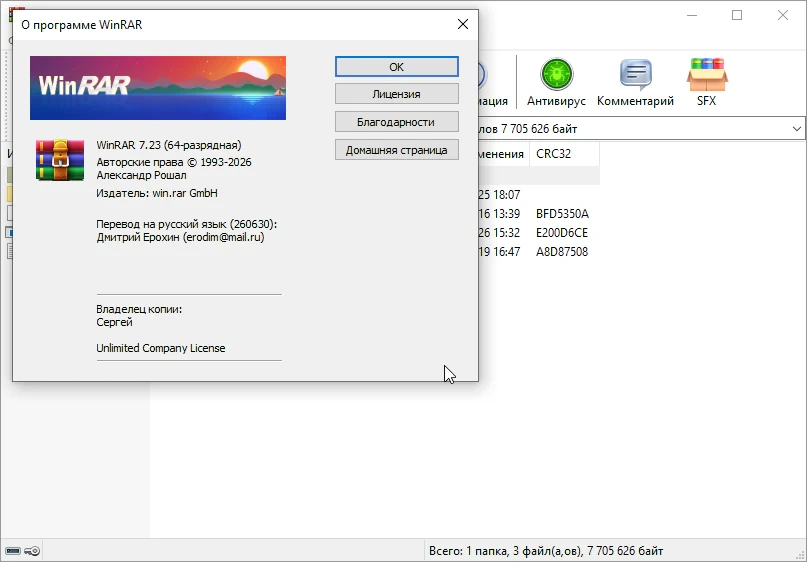807x562 pixels.
Task: Click the SFX toolbar icon
Action: pyautogui.click(x=707, y=82)
